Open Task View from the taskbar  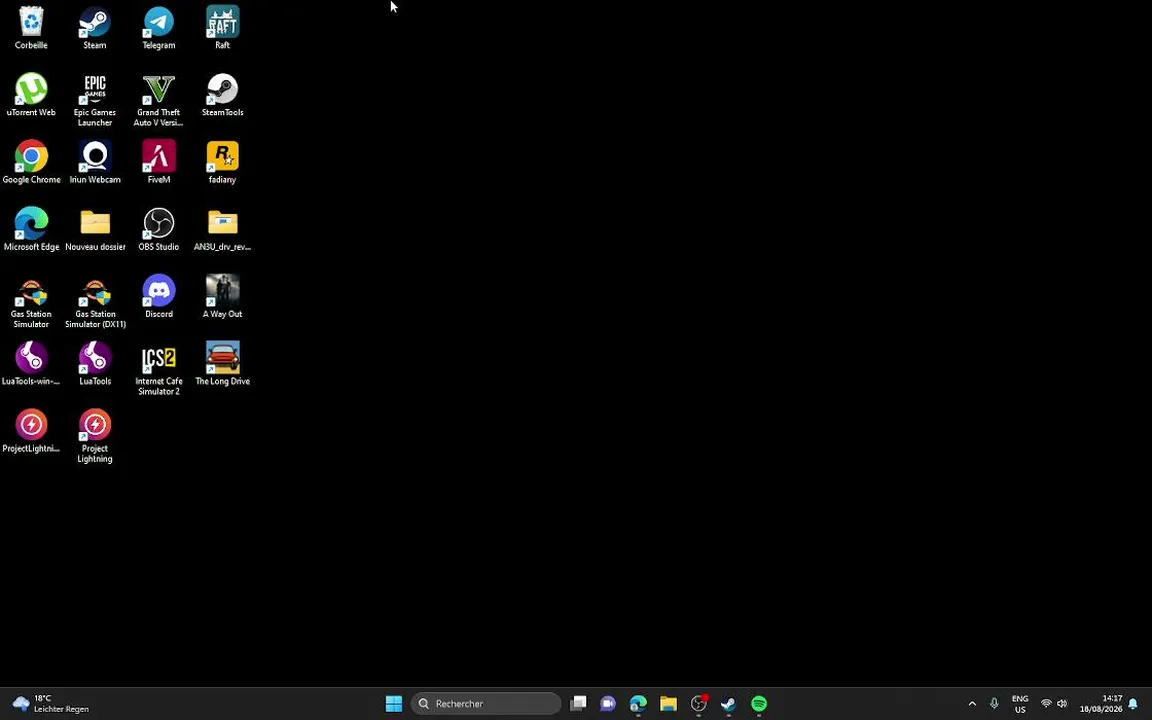coord(578,704)
